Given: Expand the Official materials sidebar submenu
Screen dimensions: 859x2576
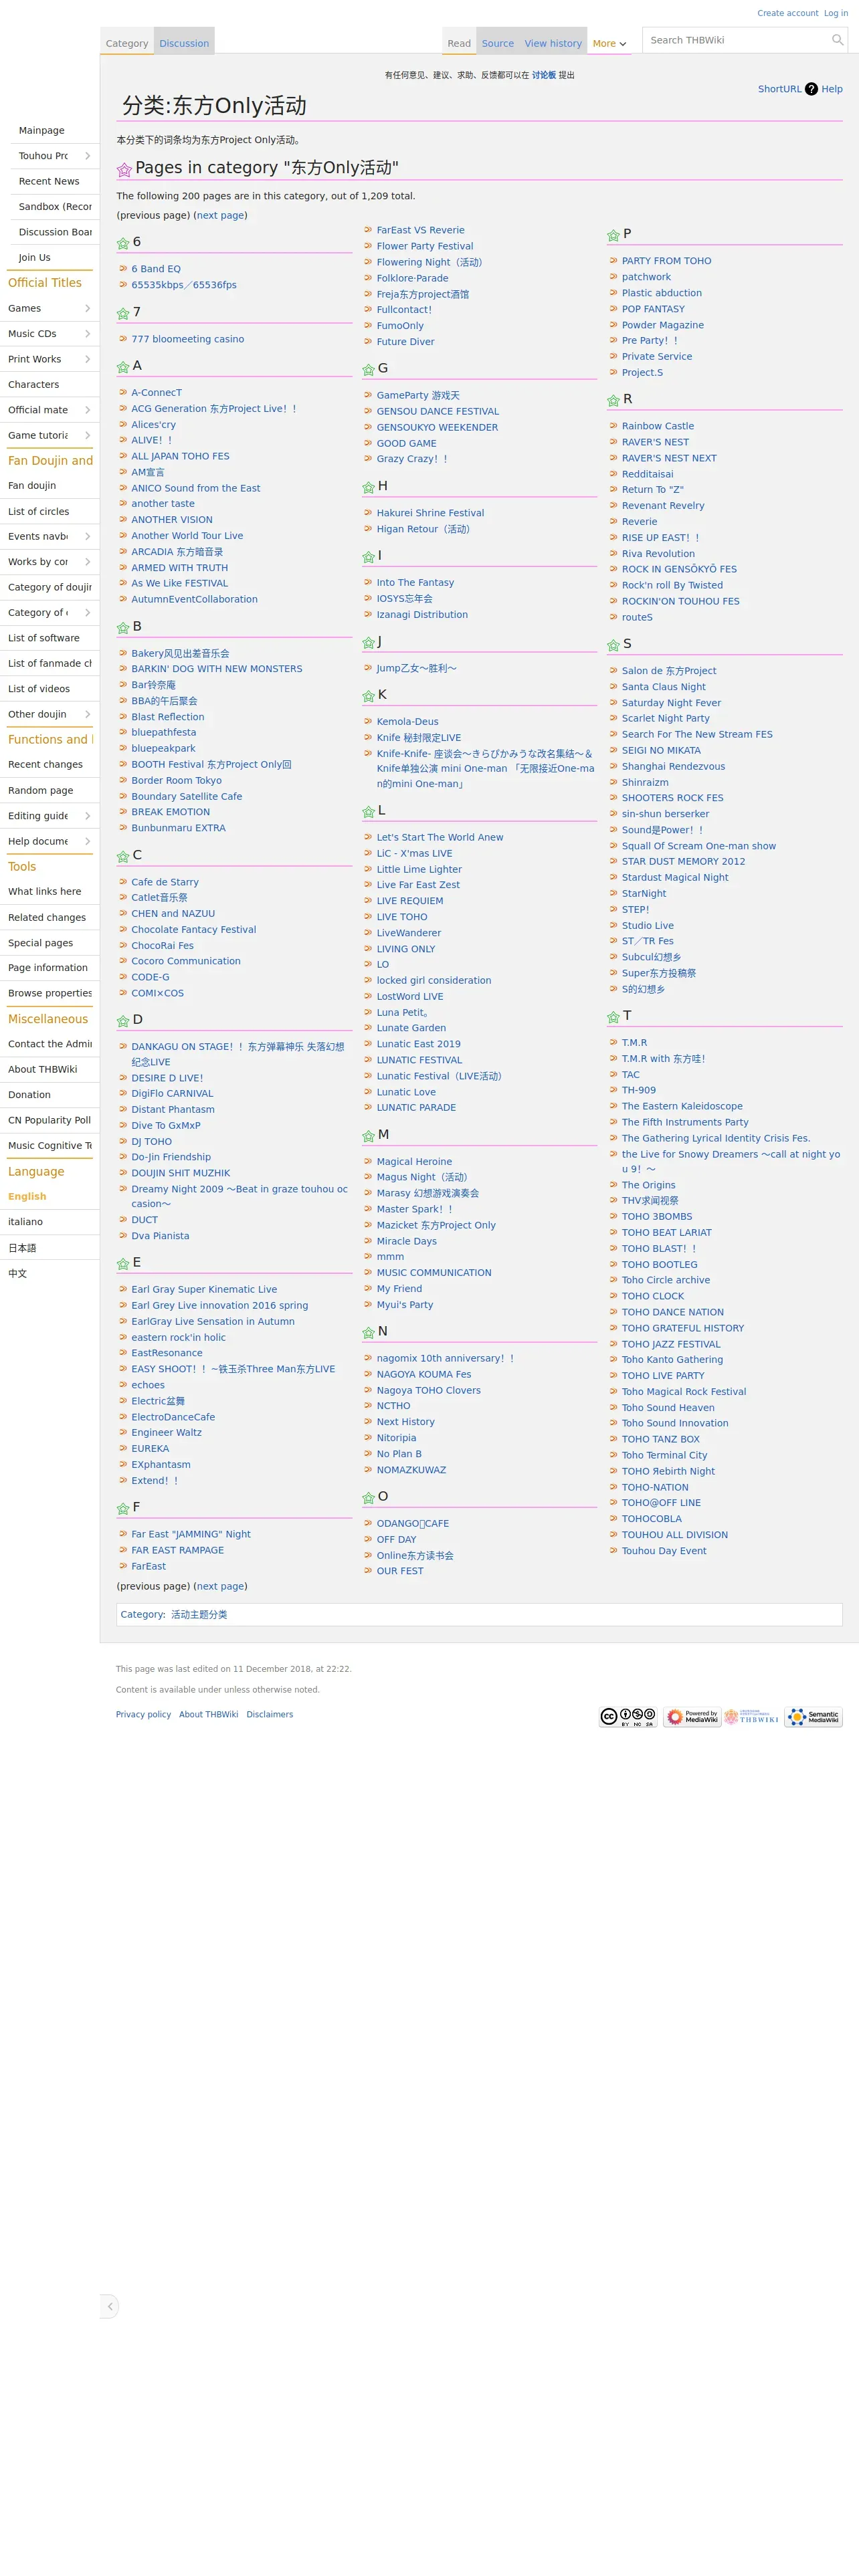Looking at the screenshot, I should [87, 410].
